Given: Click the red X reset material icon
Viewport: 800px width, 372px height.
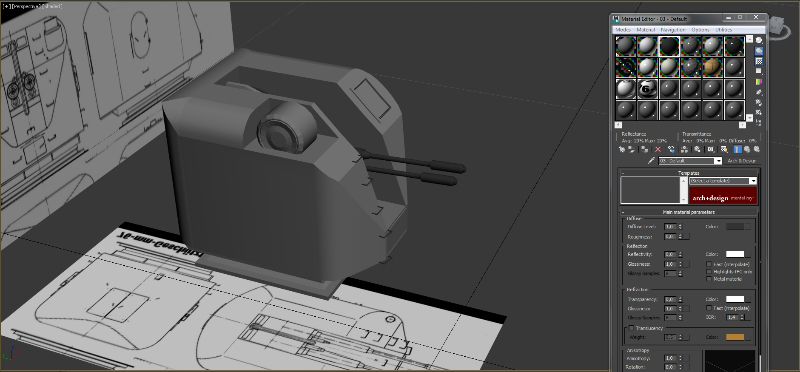Looking at the screenshot, I should click(658, 150).
